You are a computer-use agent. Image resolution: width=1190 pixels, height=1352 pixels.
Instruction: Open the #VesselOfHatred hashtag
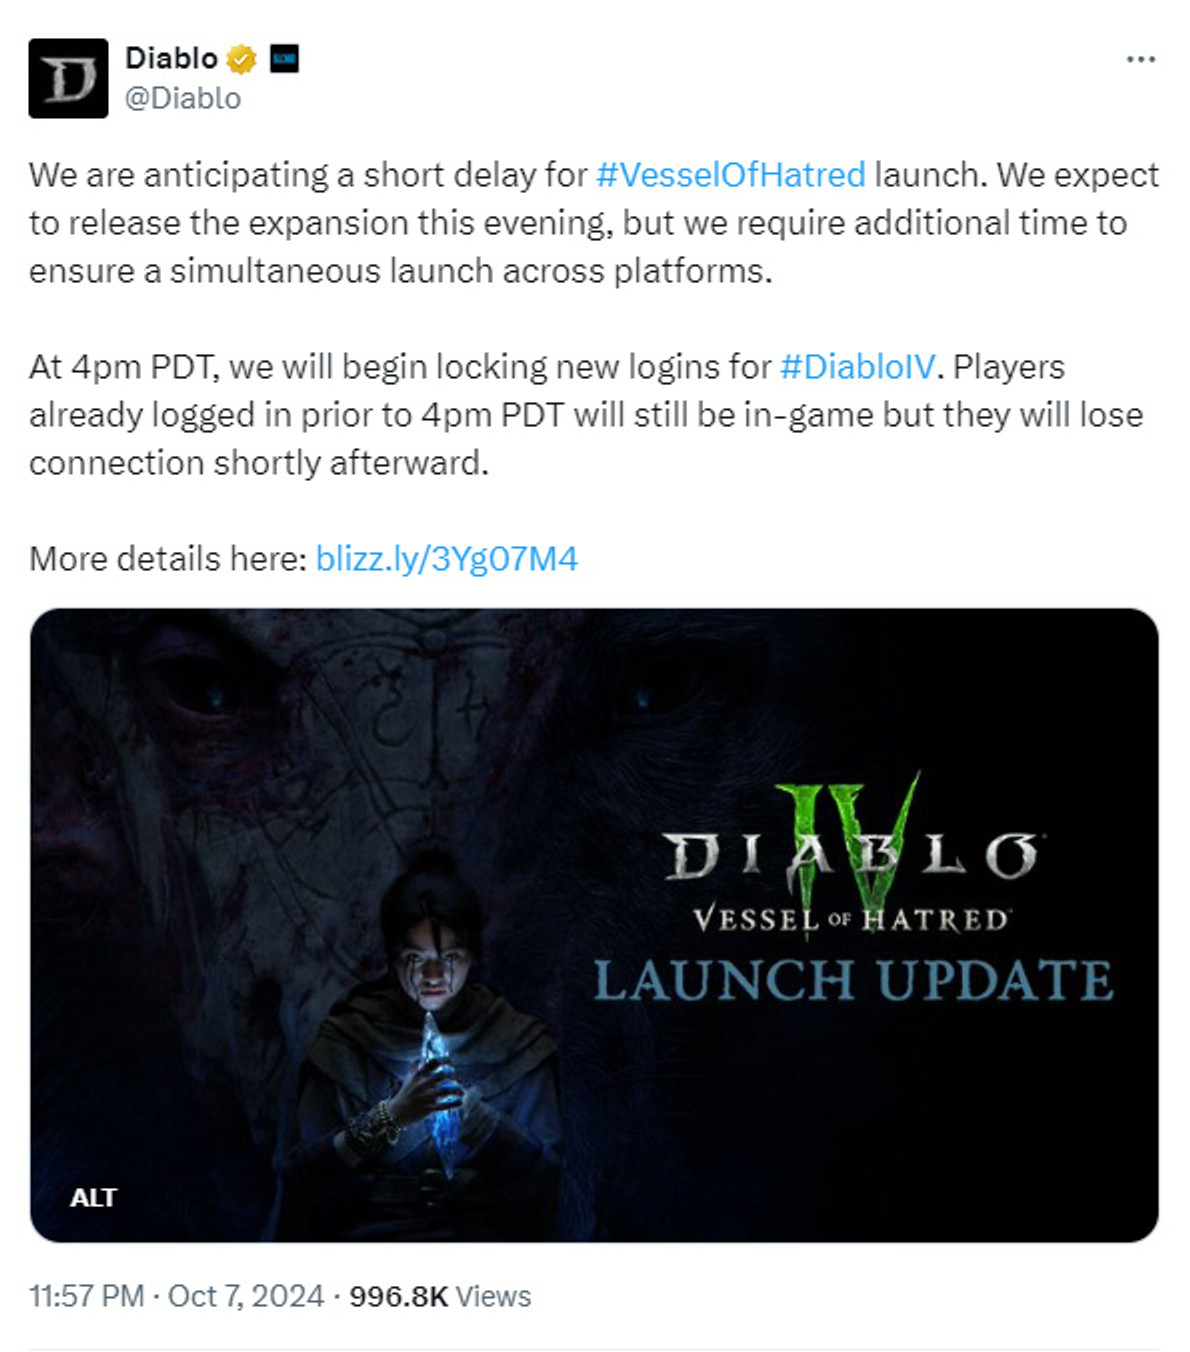731,175
